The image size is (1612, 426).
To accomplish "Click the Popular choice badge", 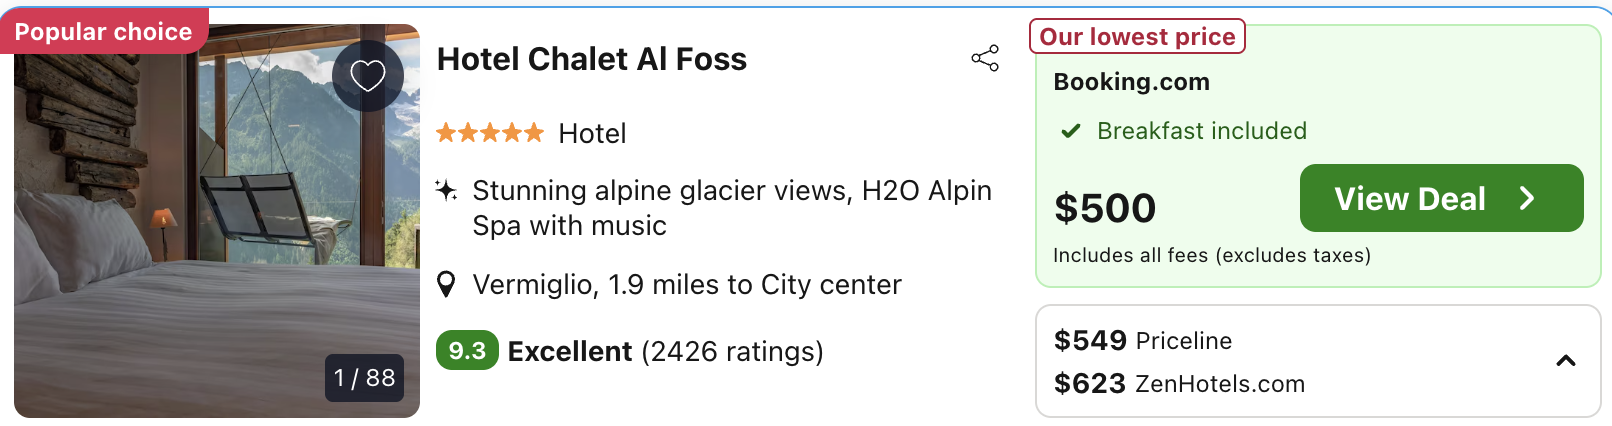I will click(x=103, y=32).
